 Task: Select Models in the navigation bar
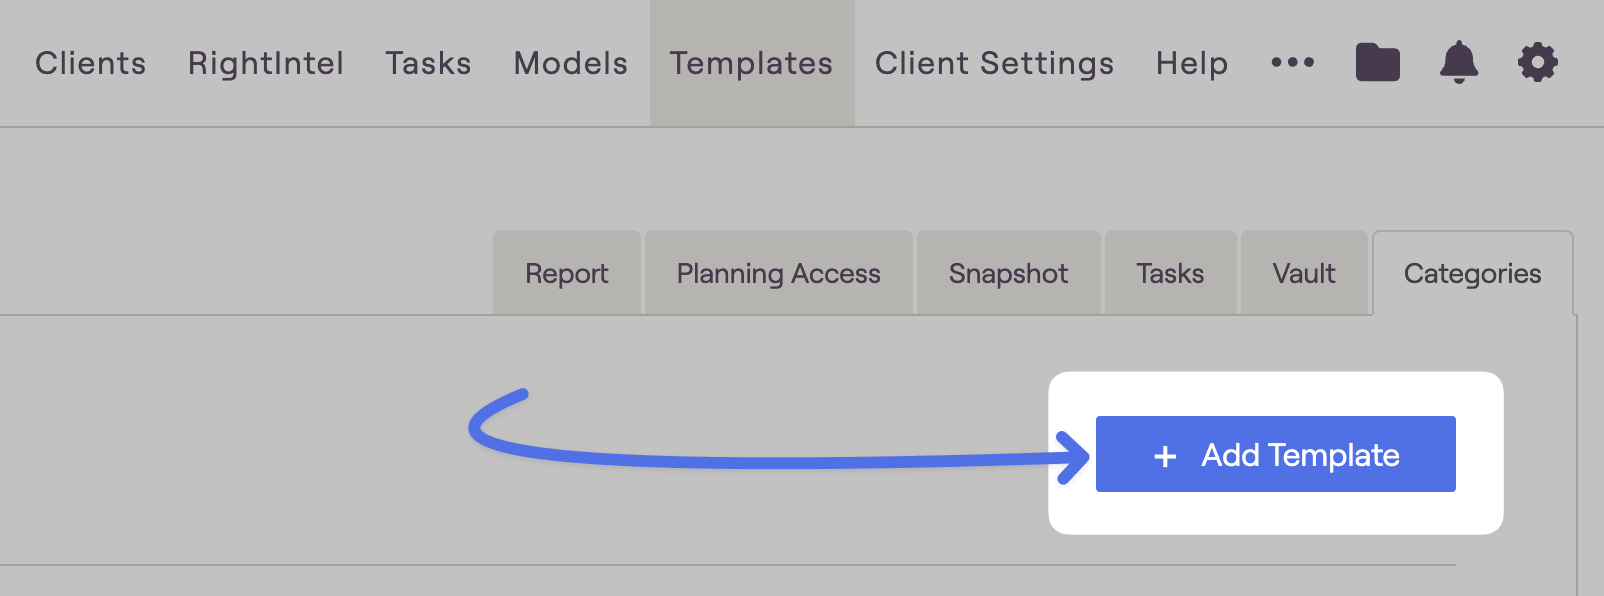571,63
